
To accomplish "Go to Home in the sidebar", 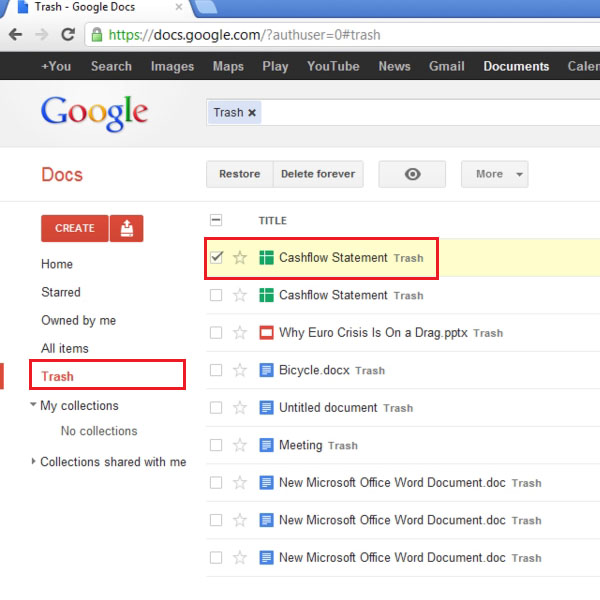I will (x=57, y=264).
